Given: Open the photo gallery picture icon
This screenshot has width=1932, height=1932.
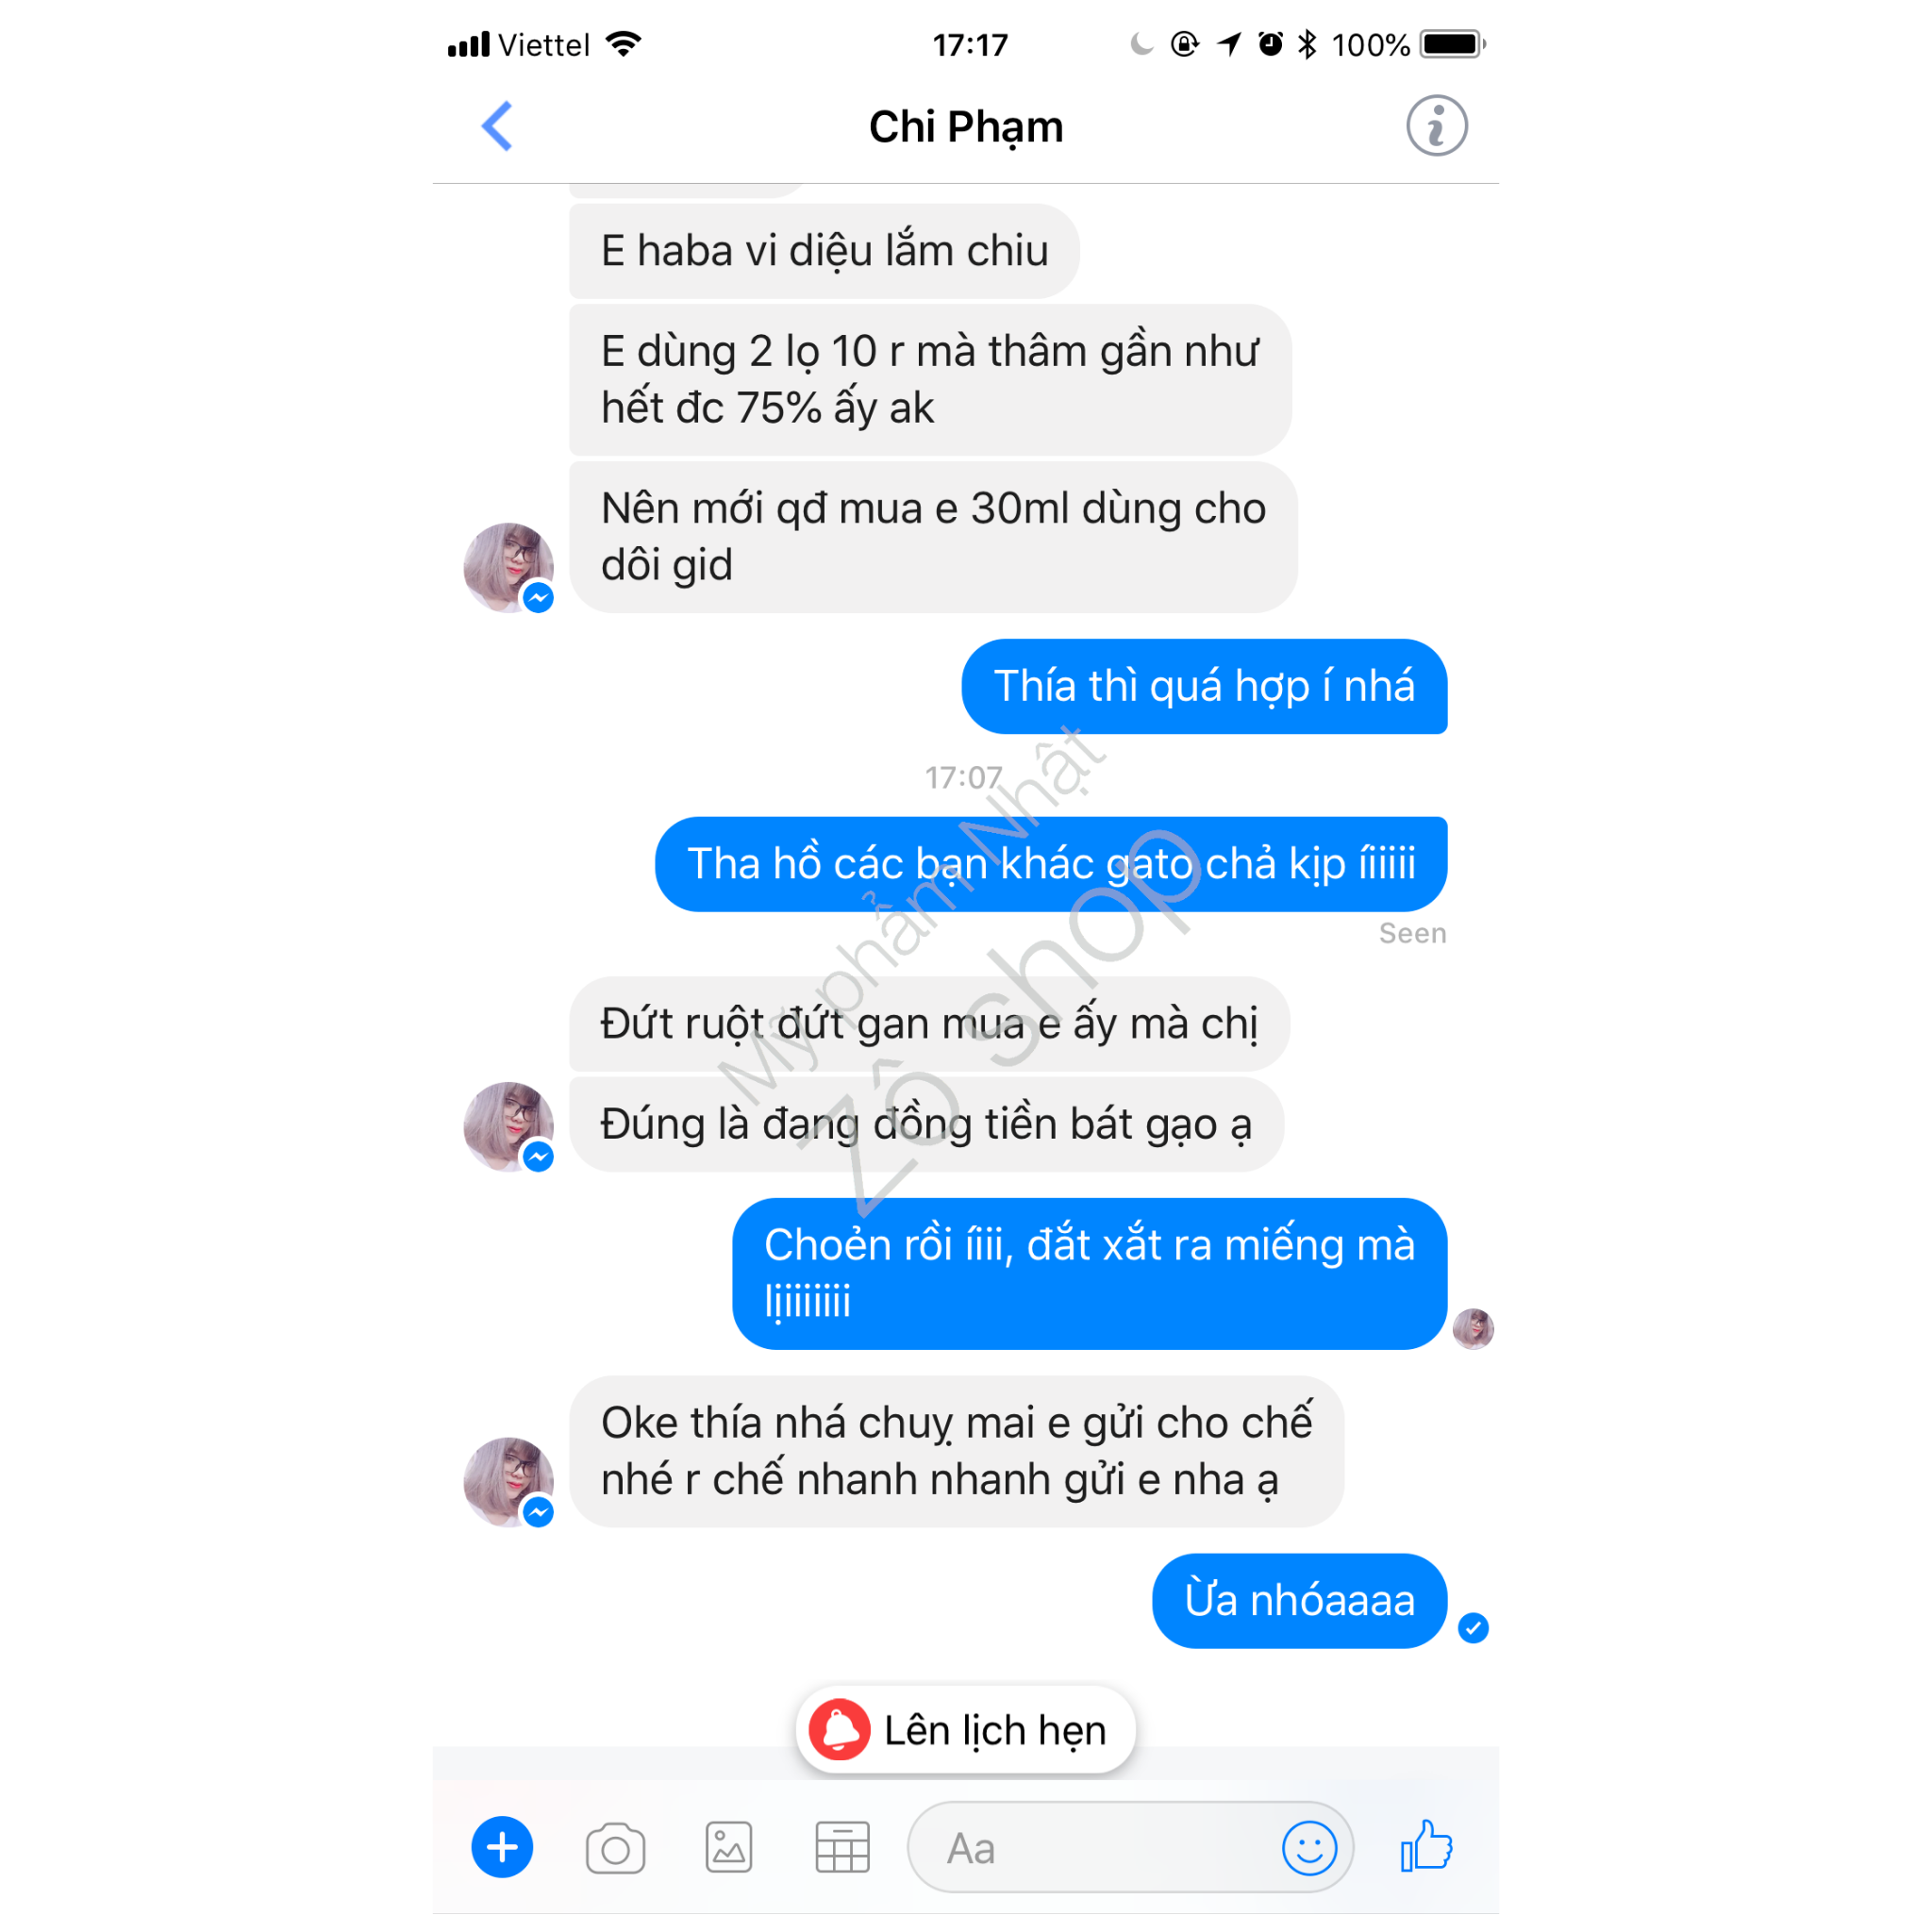Looking at the screenshot, I should pyautogui.click(x=728, y=1847).
